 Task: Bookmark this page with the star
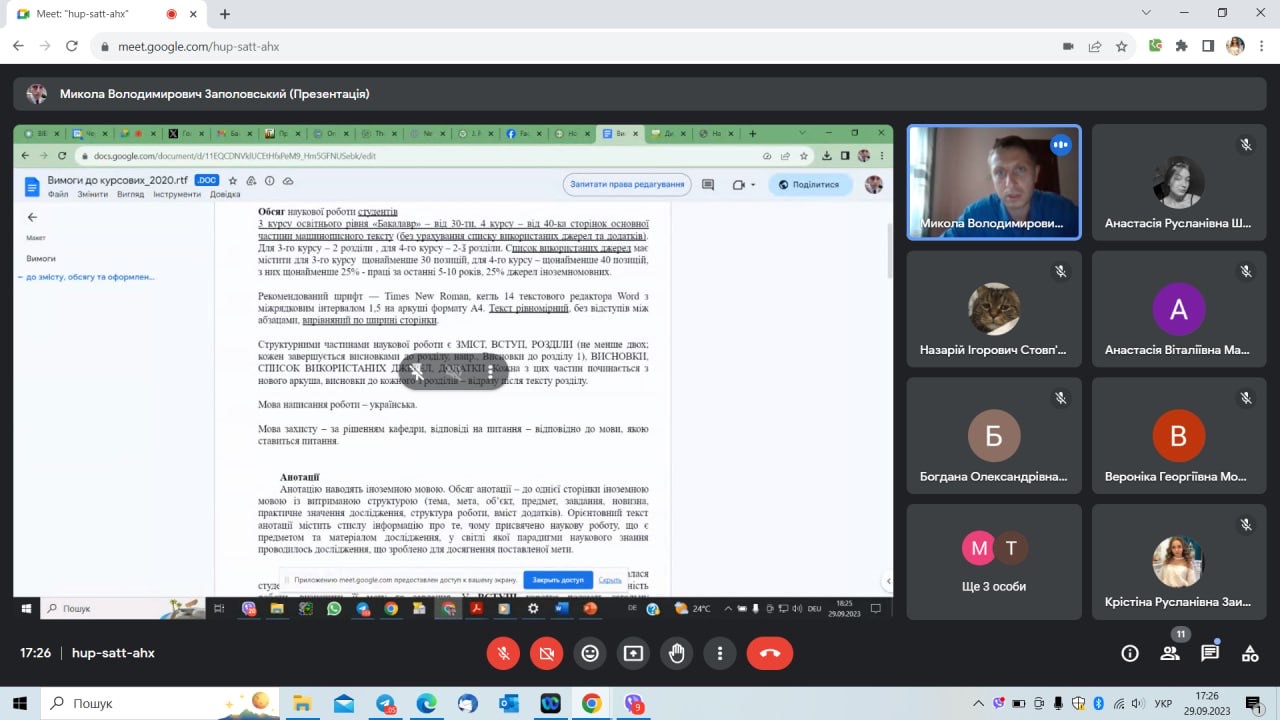click(x=1121, y=46)
